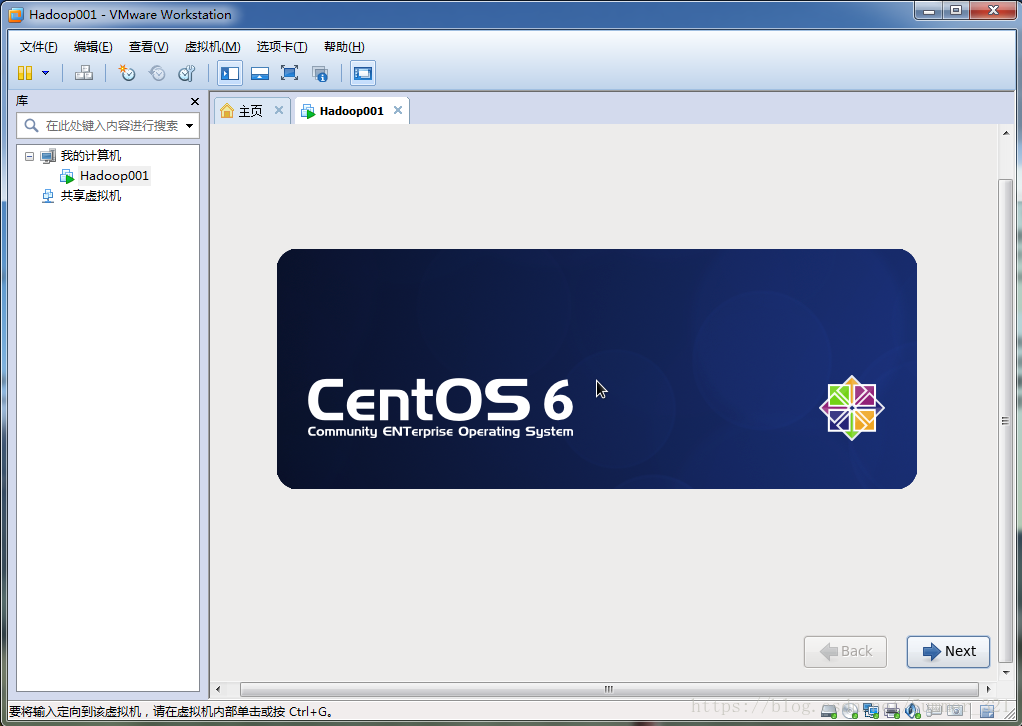Click the horizontal scrollbar right arrow
This screenshot has height=726, width=1022.
coord(989,689)
